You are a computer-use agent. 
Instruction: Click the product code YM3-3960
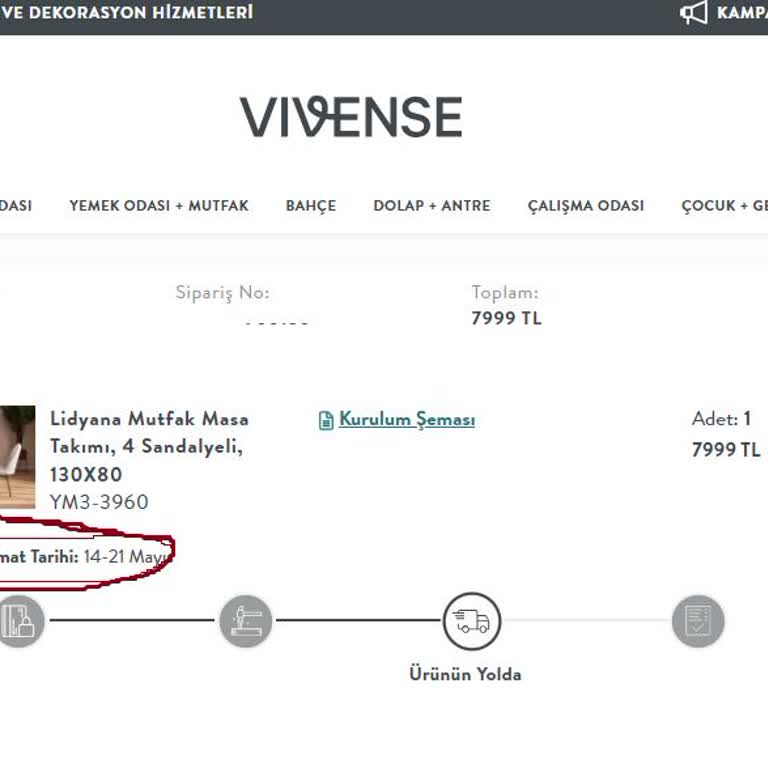99,502
